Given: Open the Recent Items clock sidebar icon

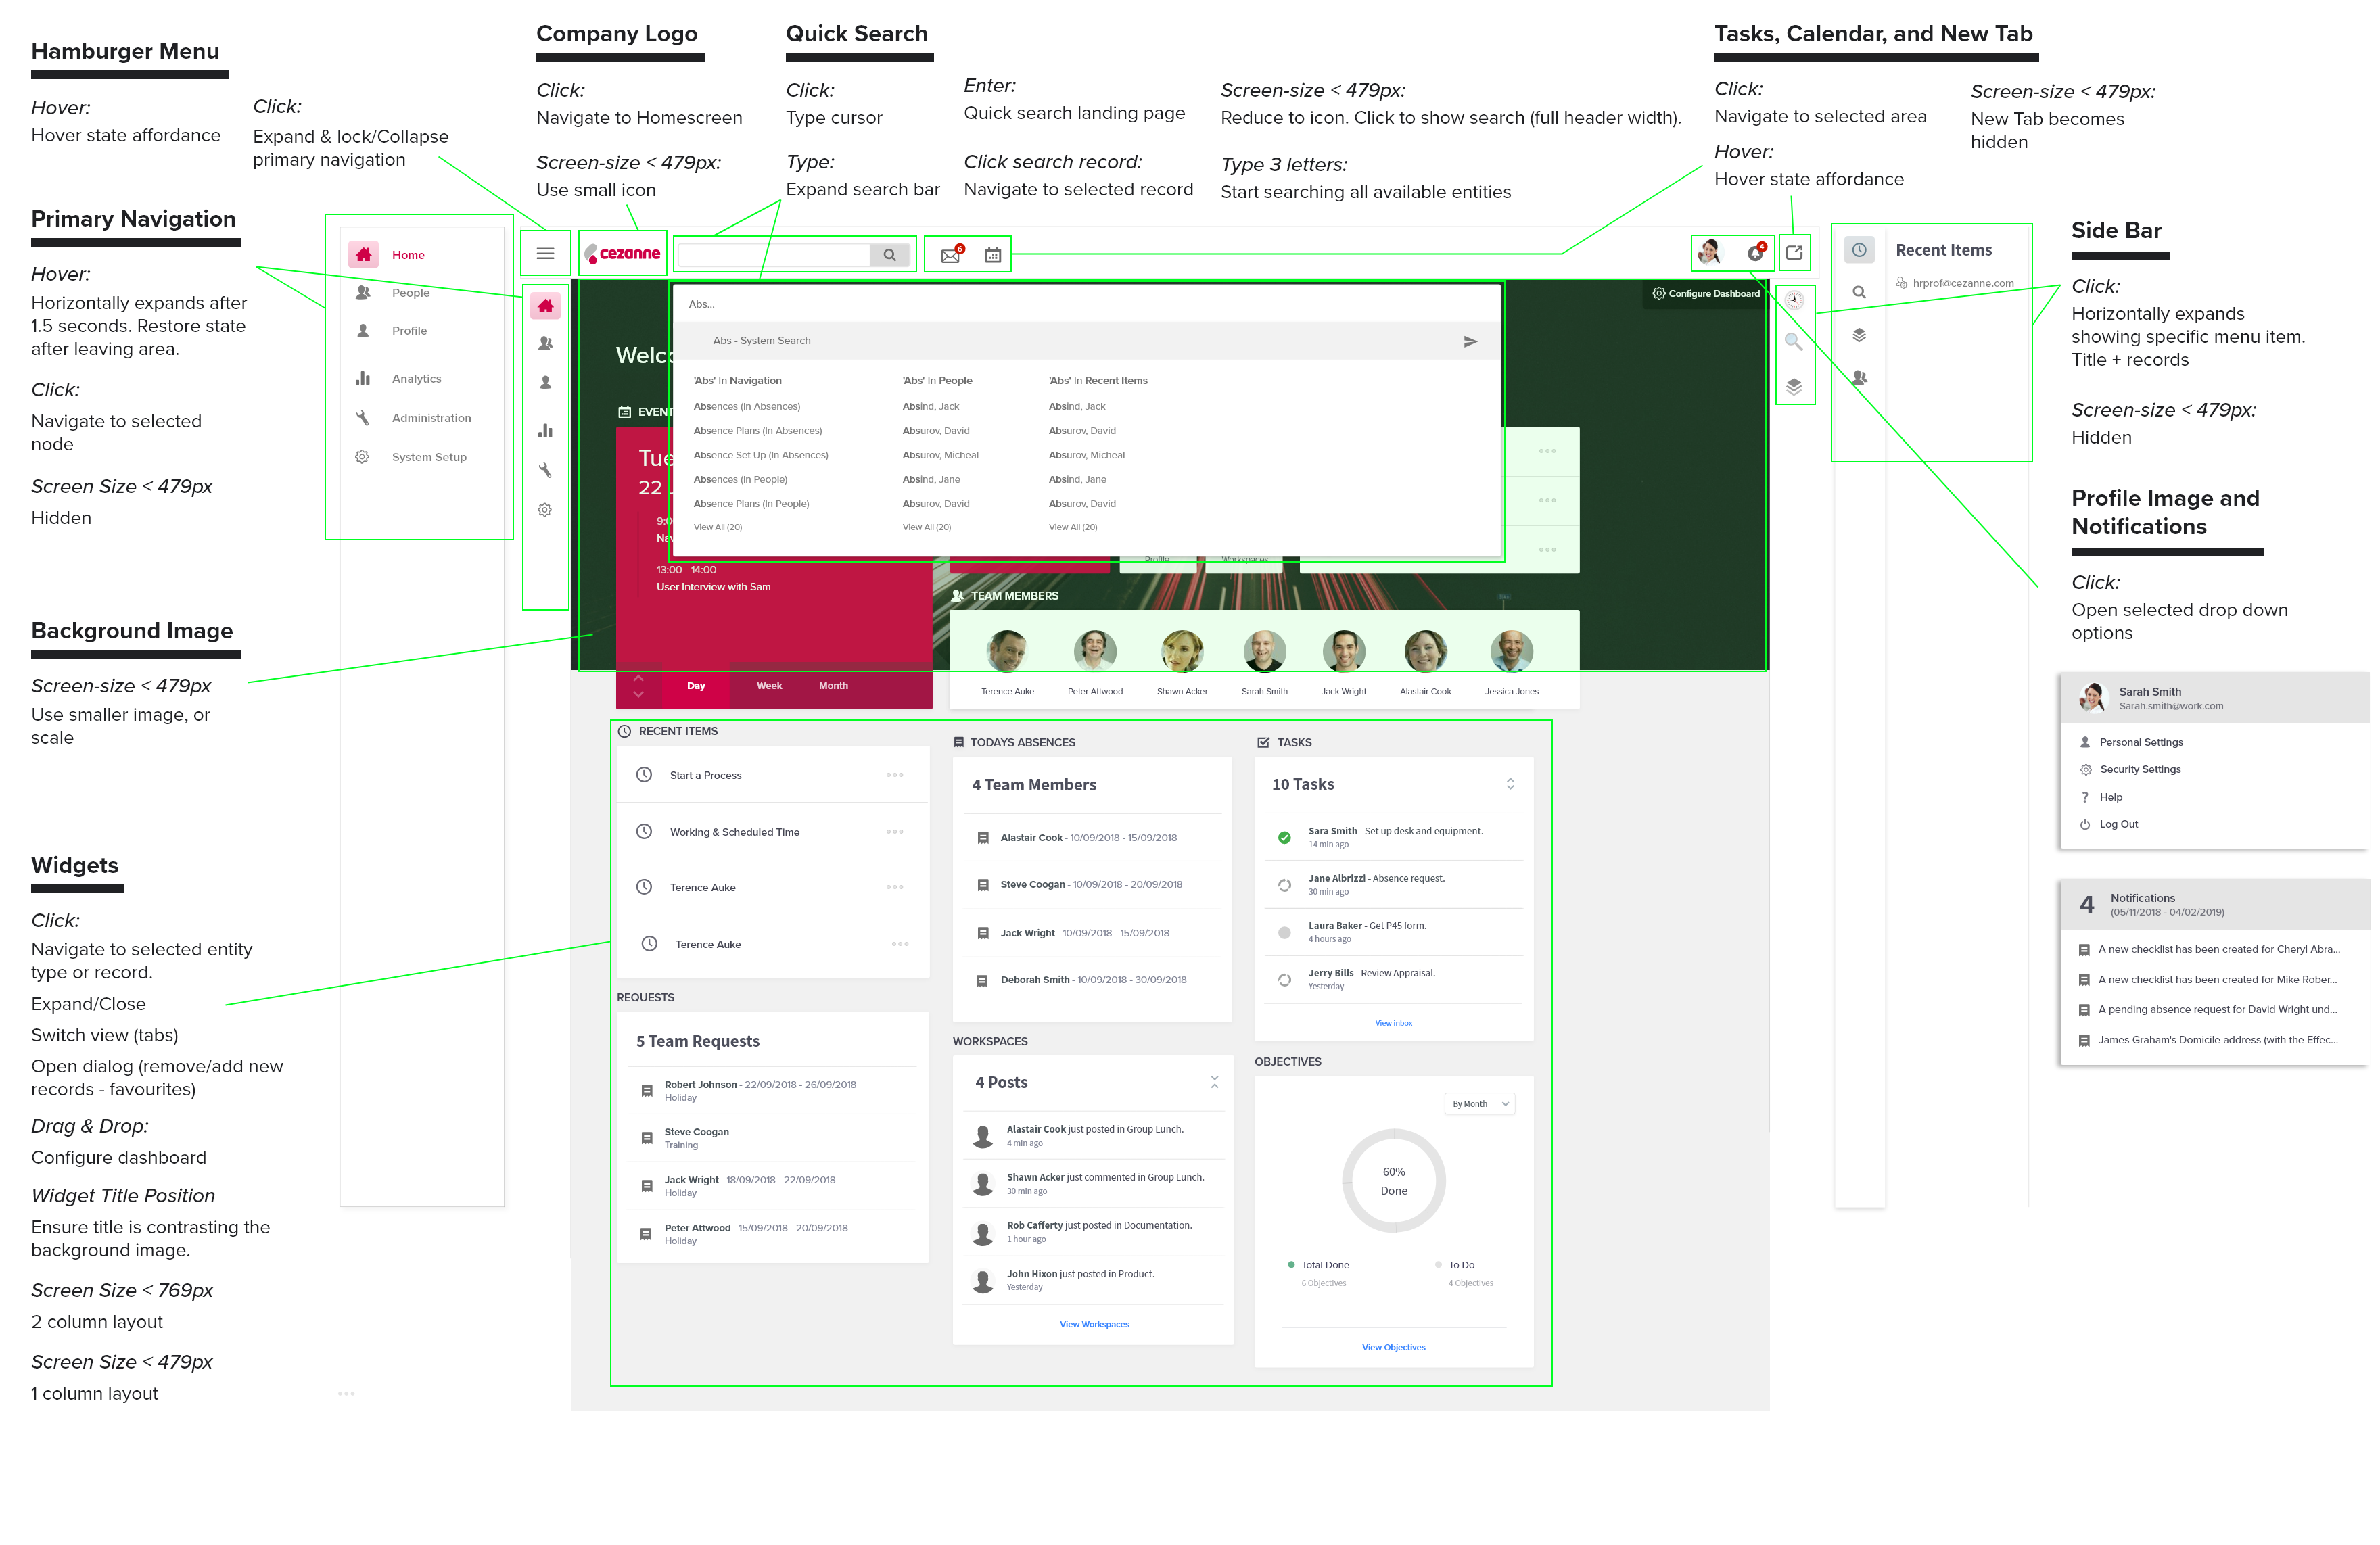Looking at the screenshot, I should [1858, 250].
